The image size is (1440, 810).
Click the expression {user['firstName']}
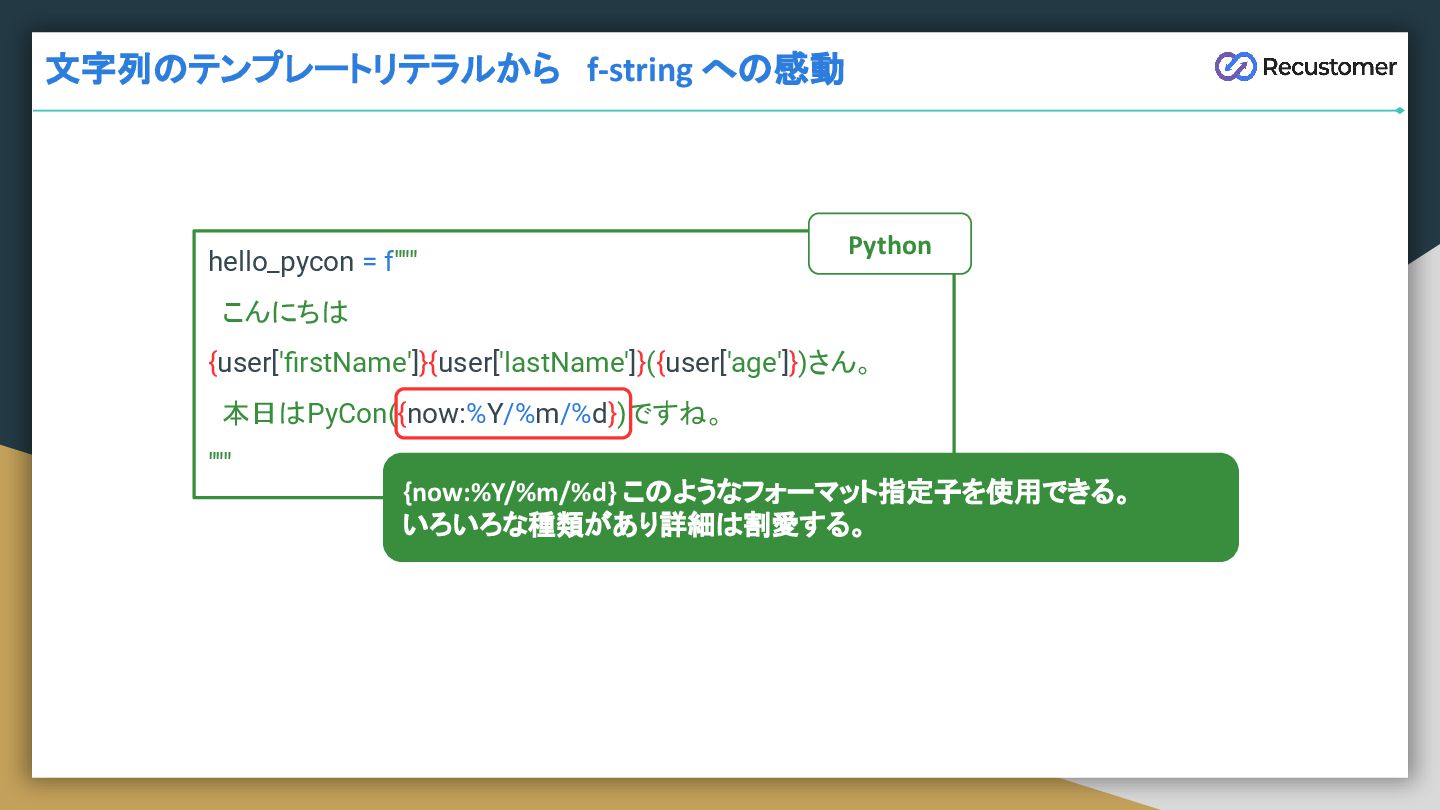tap(318, 363)
